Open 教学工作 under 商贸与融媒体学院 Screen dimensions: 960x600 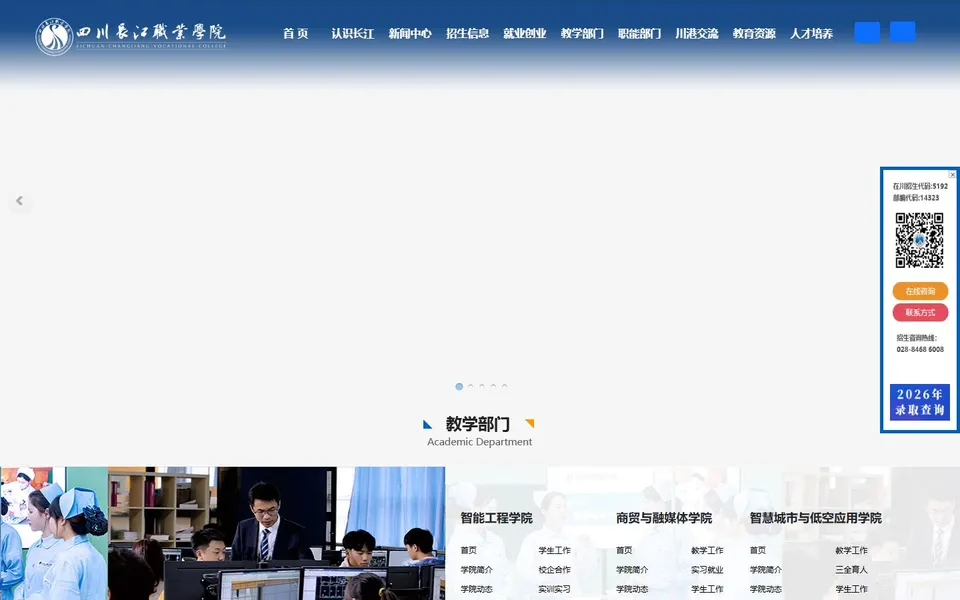click(x=707, y=550)
